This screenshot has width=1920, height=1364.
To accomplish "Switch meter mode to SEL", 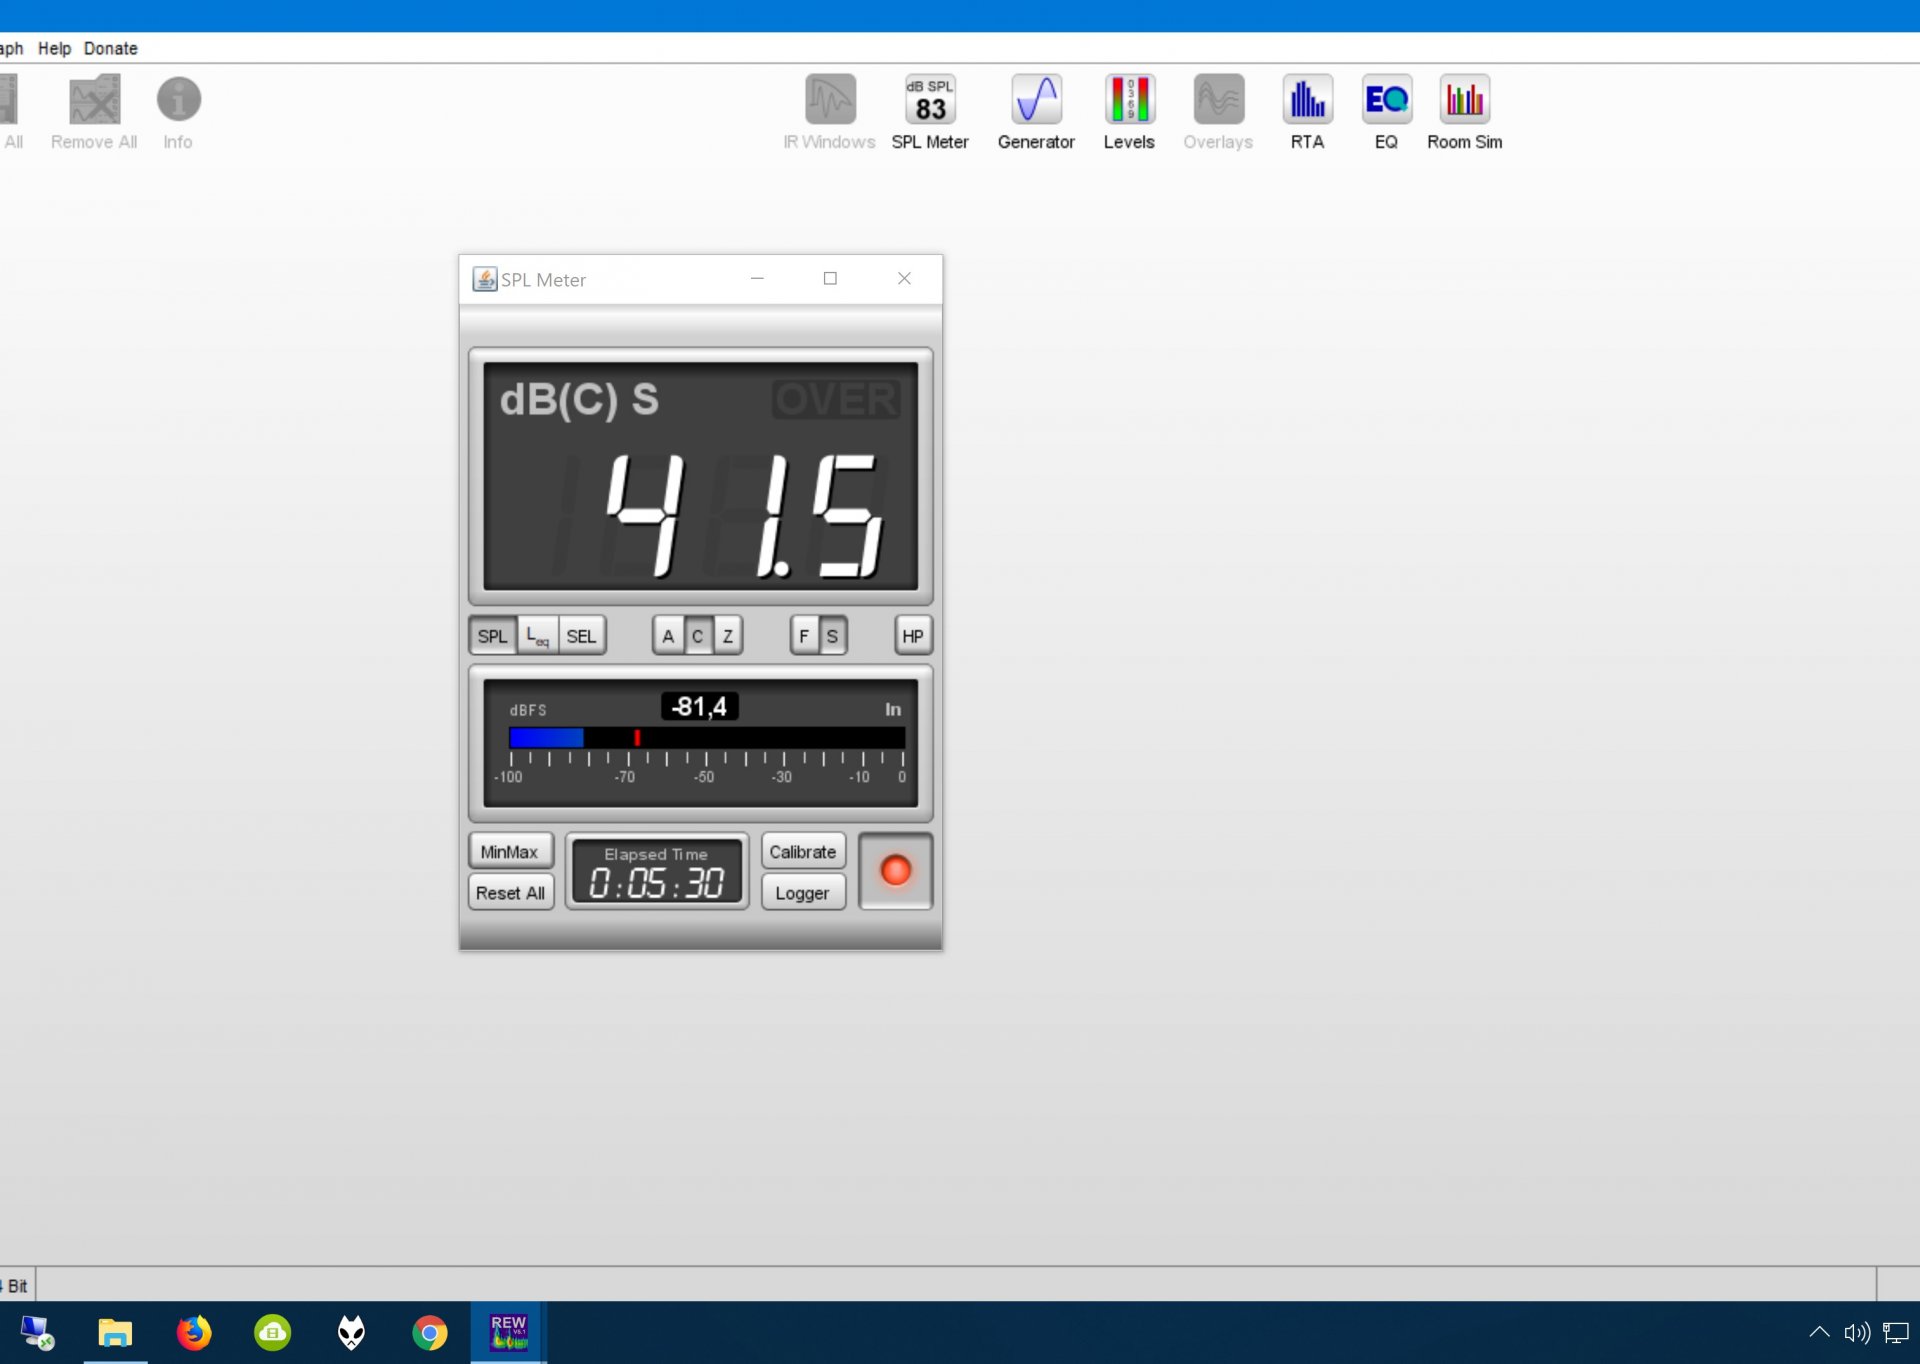I will [x=581, y=636].
